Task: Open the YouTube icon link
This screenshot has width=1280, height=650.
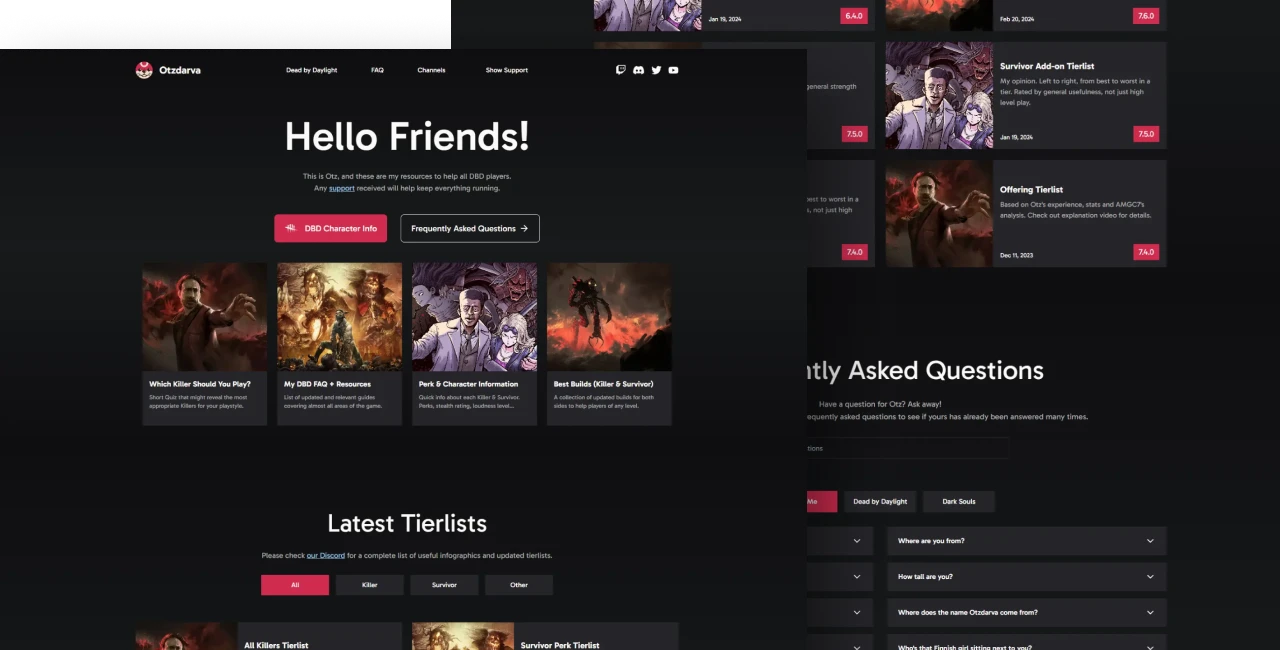Action: click(x=673, y=70)
